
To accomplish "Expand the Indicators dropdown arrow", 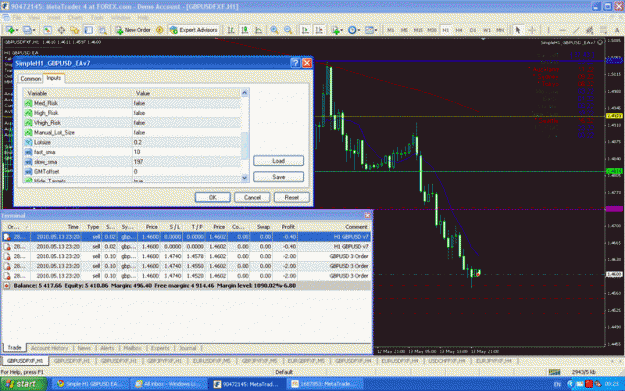I will 342,30.
